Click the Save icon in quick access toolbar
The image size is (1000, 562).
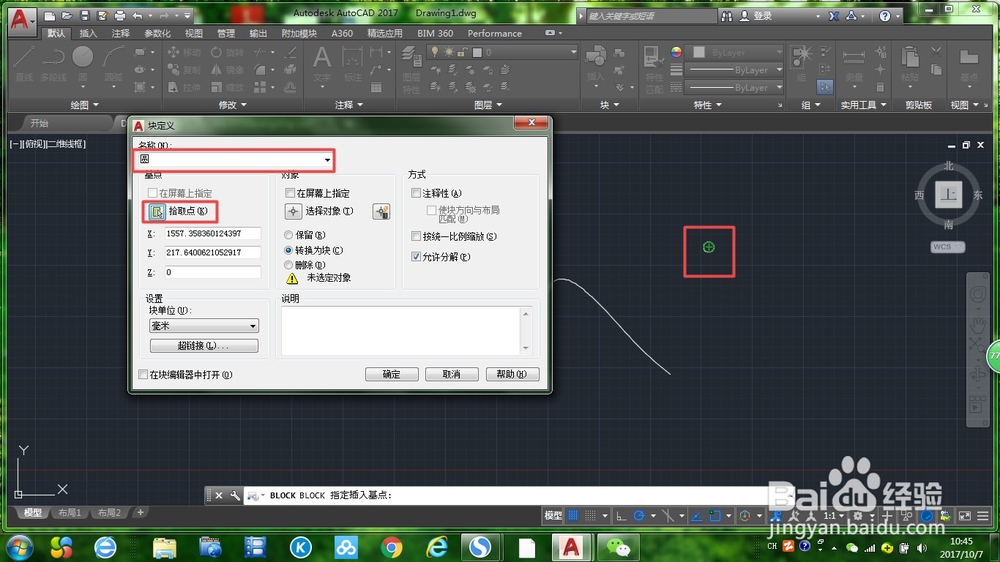point(84,15)
